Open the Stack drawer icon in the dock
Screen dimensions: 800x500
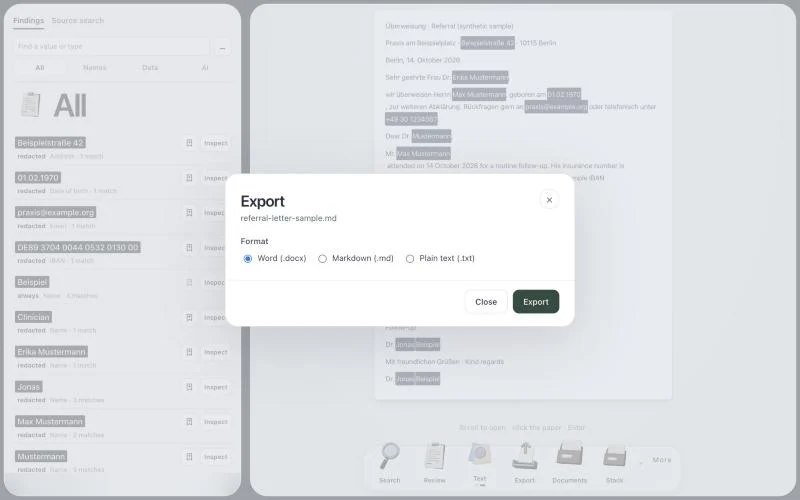point(614,457)
